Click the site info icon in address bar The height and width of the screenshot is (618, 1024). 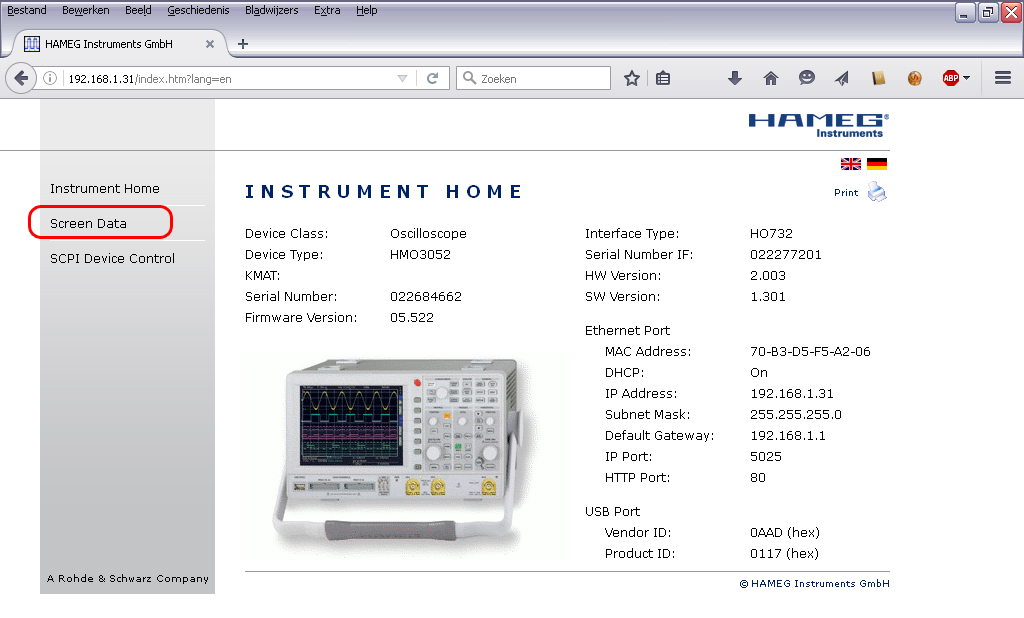tap(50, 78)
